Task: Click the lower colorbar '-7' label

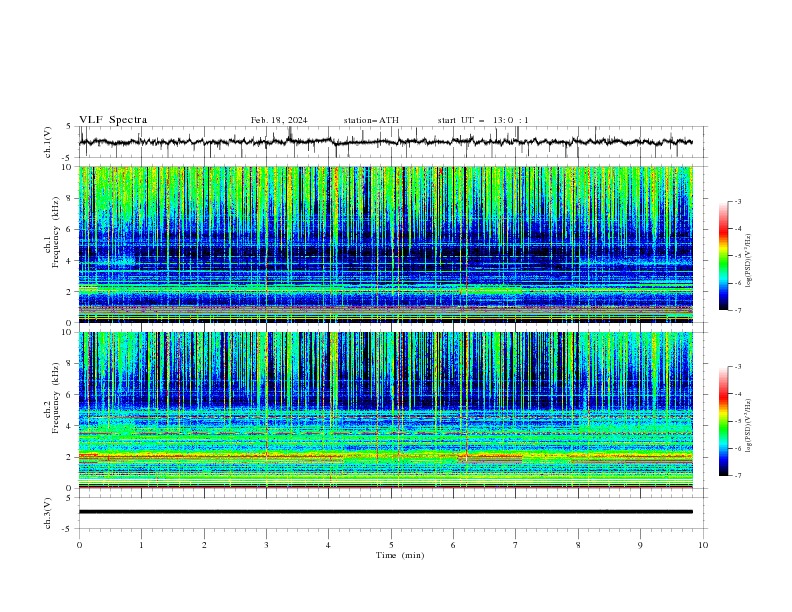Action: (x=737, y=475)
